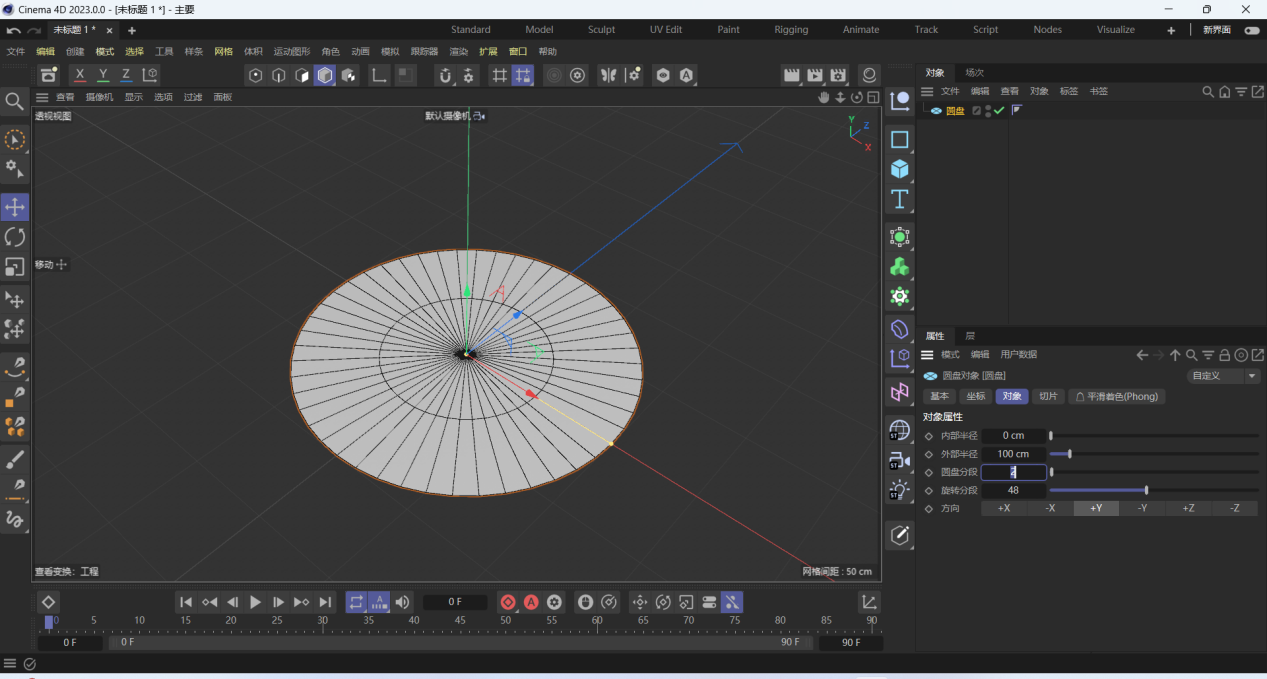Viewport: 1267px width, 679px height.
Task: Open the 网格 menu in menu bar
Action: [223, 51]
